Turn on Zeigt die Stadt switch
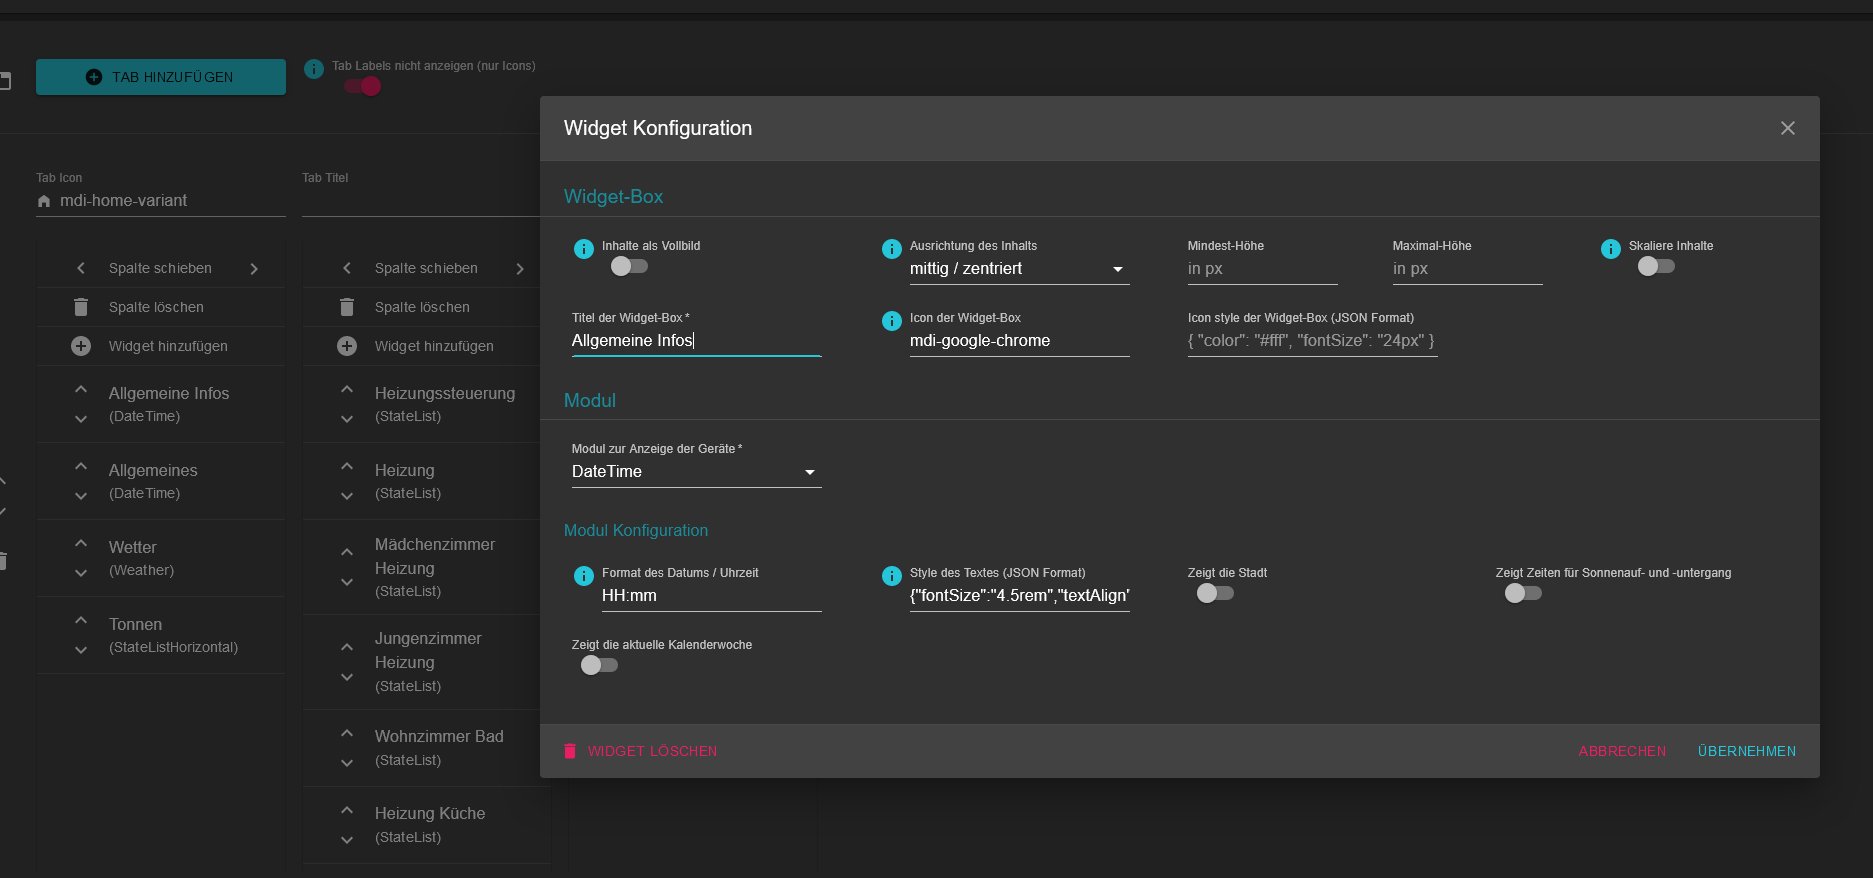Screen dimensions: 1873x878 1215,593
